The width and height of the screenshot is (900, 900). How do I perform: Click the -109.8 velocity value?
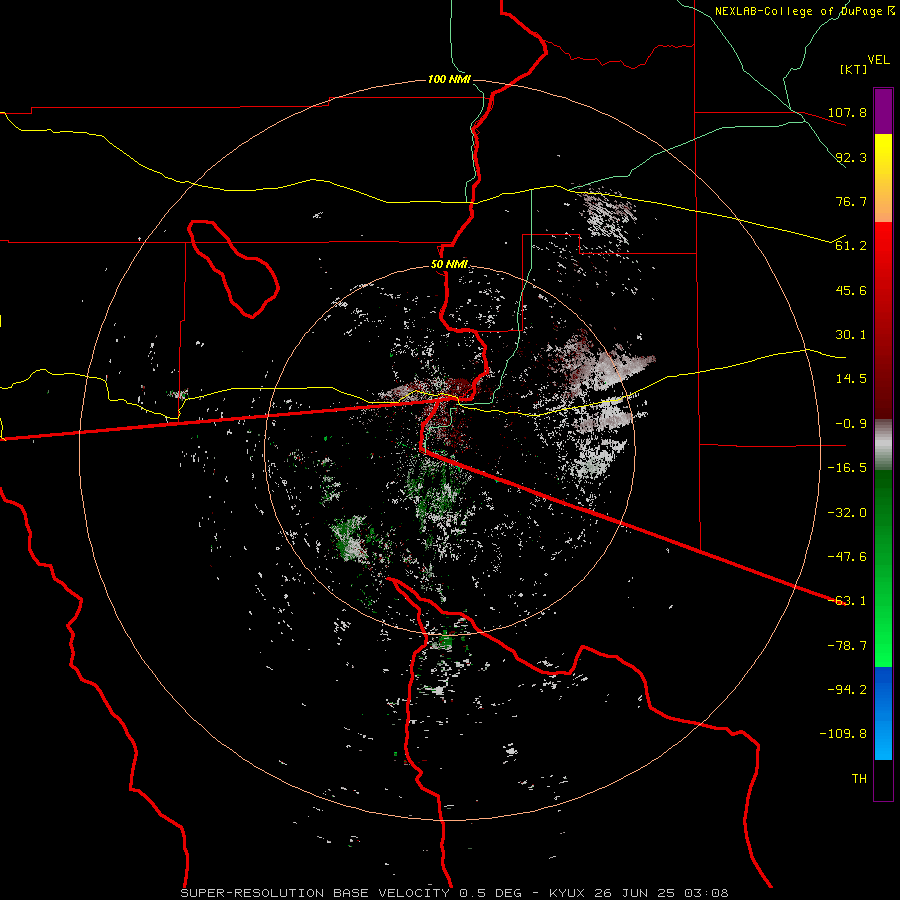click(844, 734)
